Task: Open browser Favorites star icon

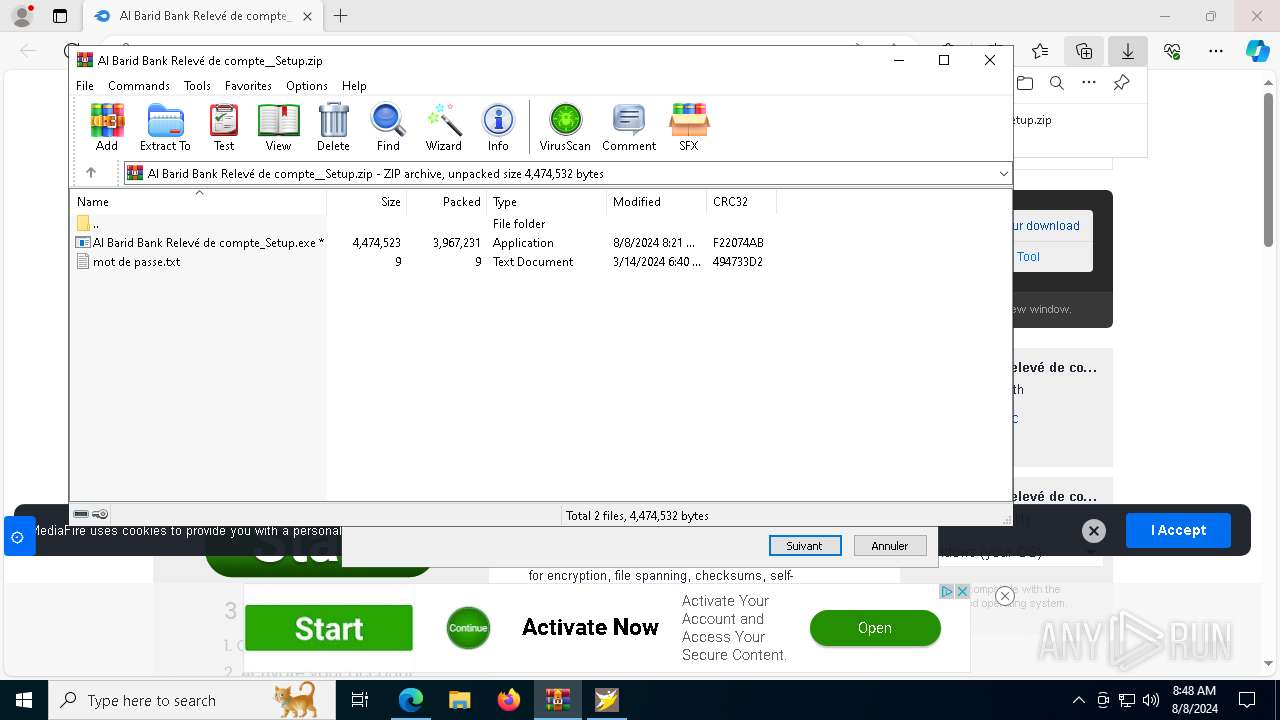Action: tap(1040, 50)
